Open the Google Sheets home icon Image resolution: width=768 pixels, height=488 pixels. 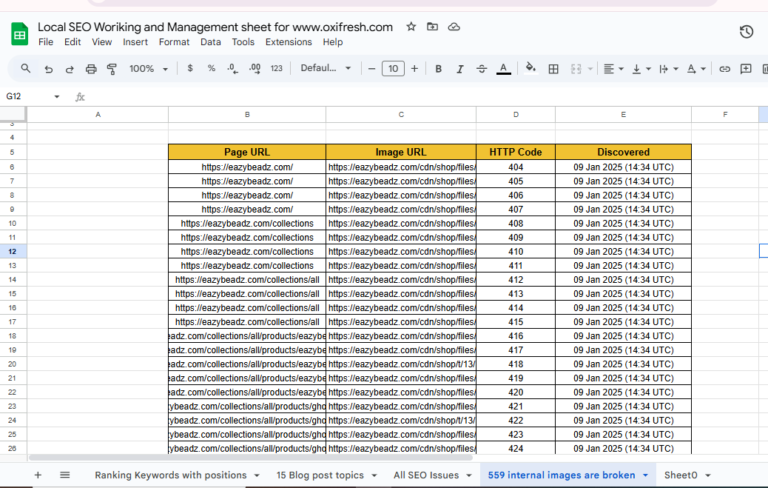(20, 34)
